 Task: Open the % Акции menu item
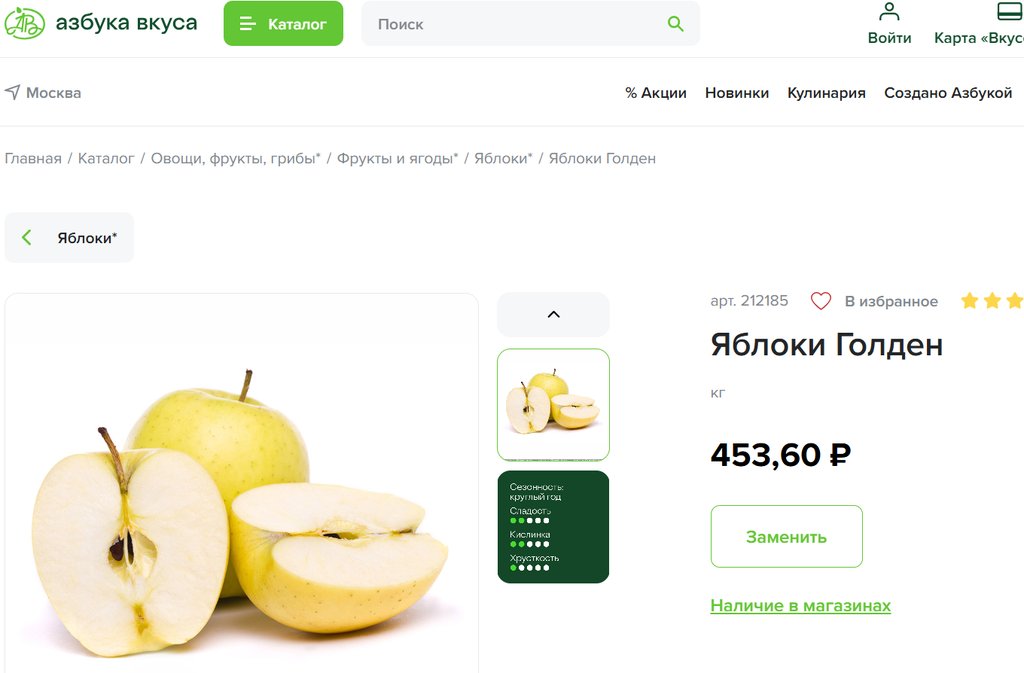pyautogui.click(x=656, y=93)
